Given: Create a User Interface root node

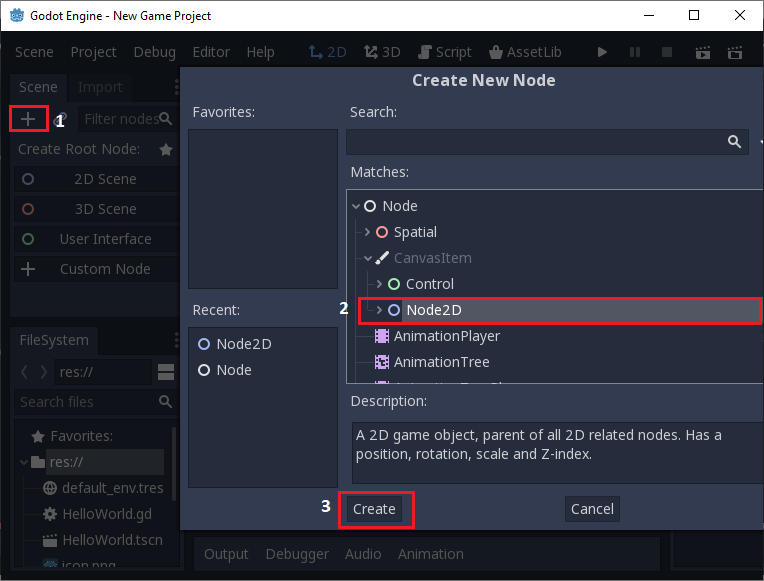Looking at the screenshot, I should point(96,239).
